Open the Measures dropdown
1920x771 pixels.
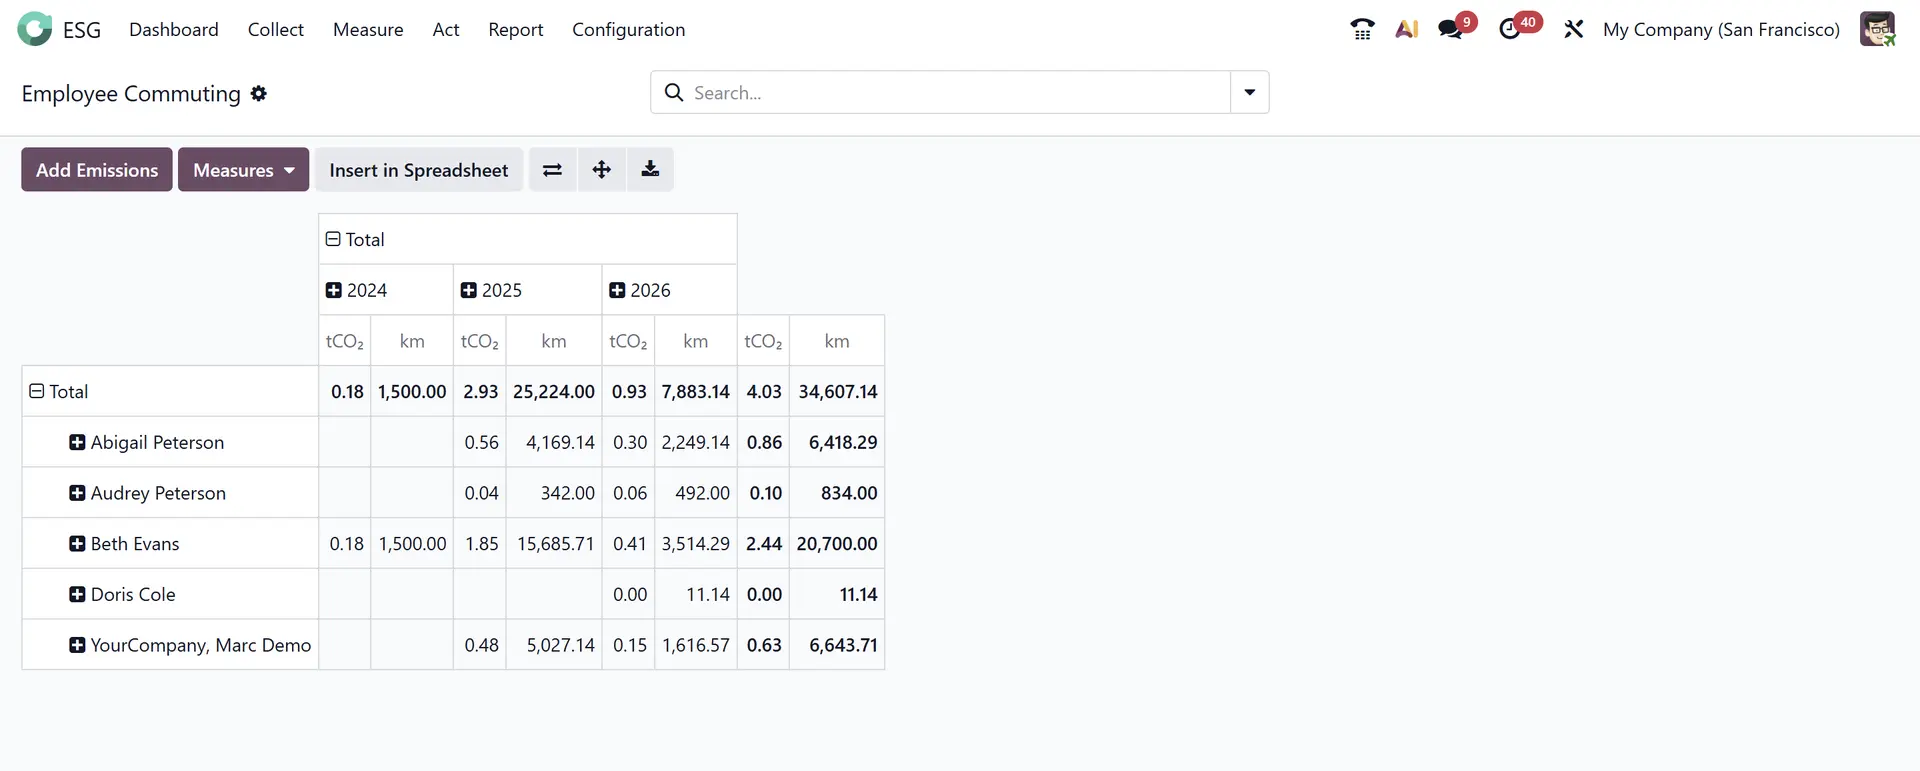click(243, 170)
